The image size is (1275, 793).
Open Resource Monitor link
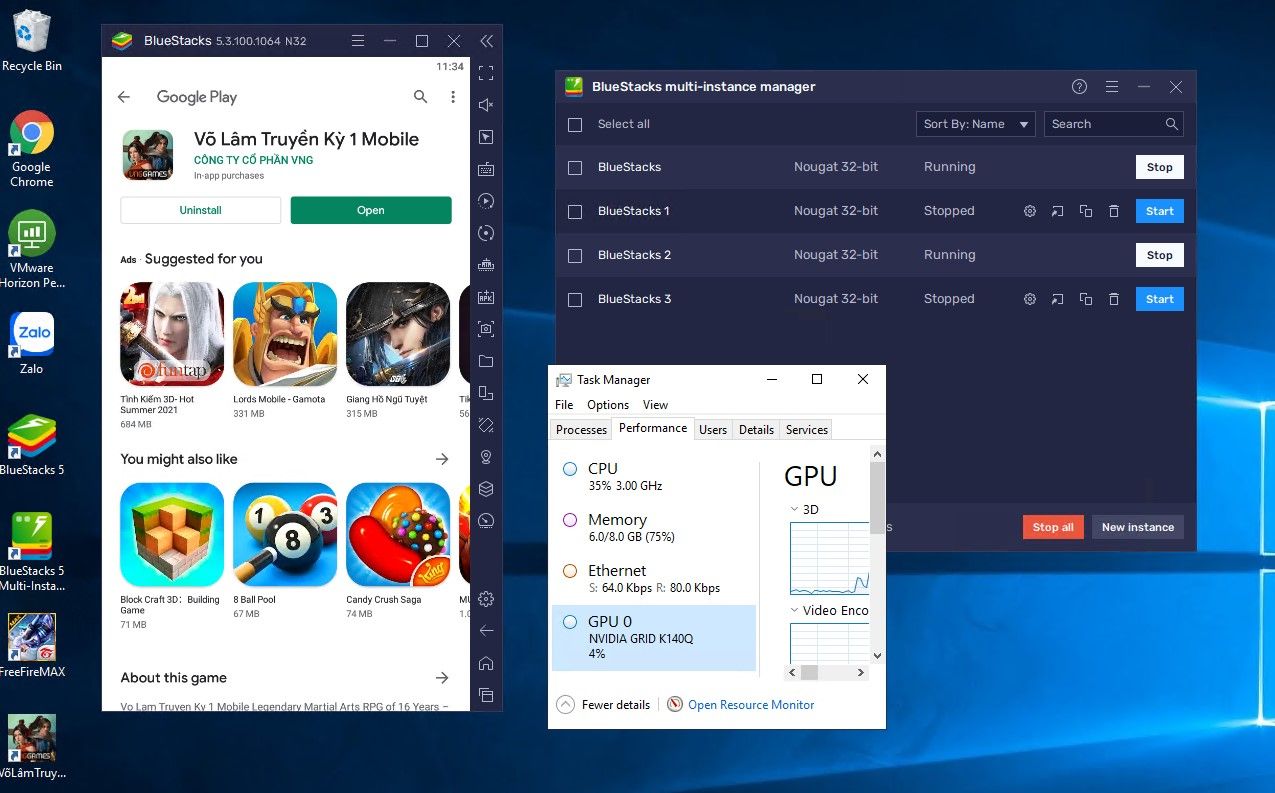pyautogui.click(x=750, y=705)
